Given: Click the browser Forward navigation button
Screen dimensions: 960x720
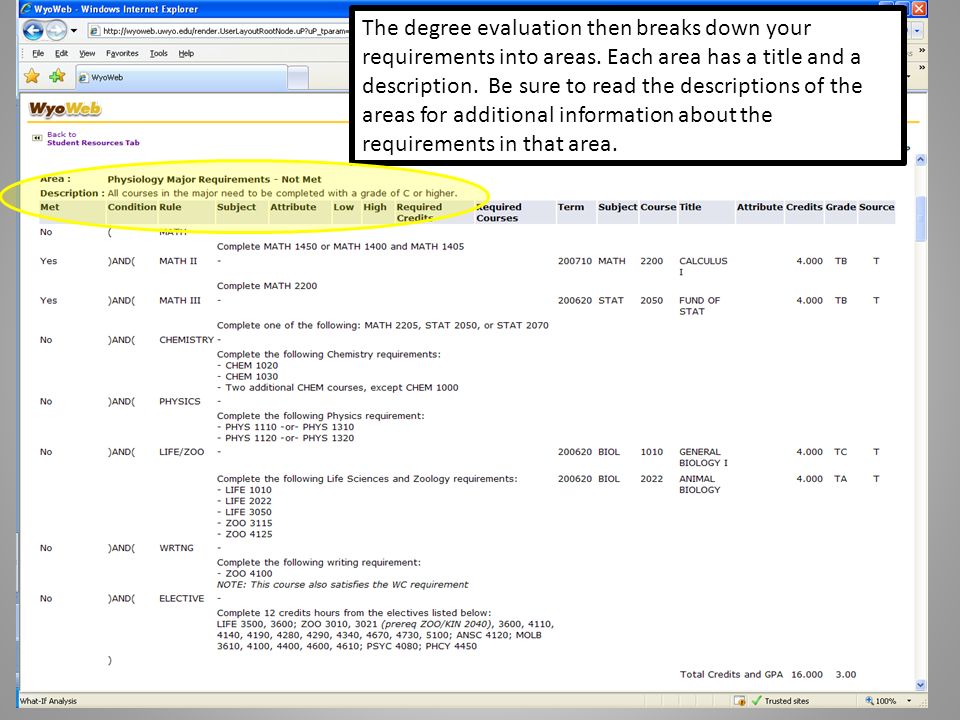Looking at the screenshot, I should pyautogui.click(x=56, y=30).
